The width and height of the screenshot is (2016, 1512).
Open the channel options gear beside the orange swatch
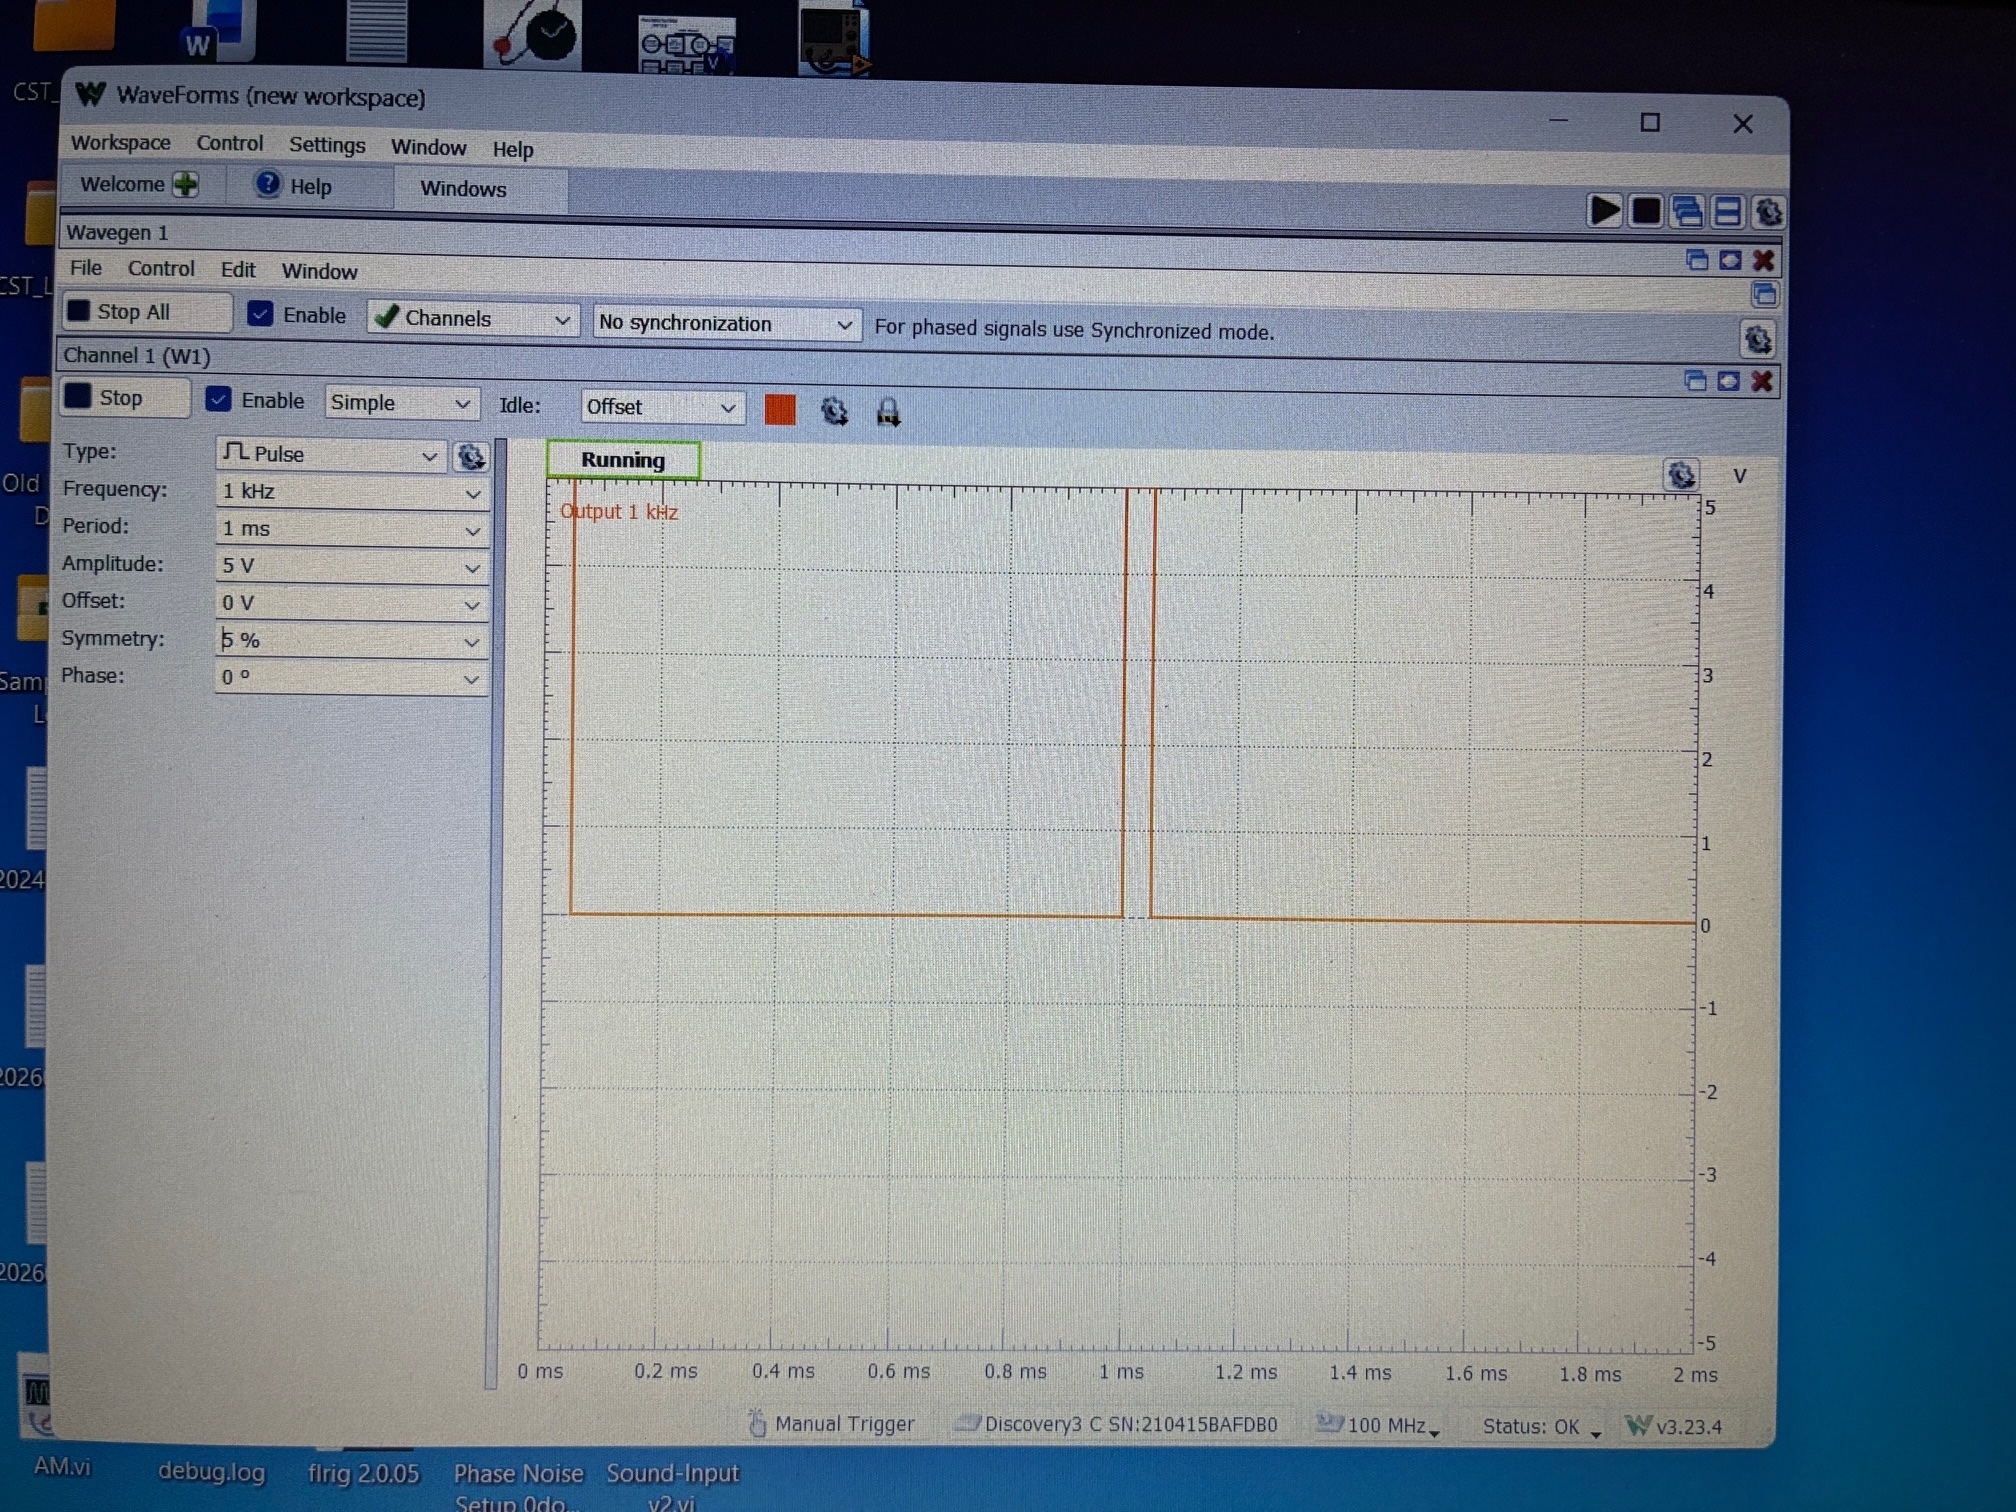click(834, 411)
